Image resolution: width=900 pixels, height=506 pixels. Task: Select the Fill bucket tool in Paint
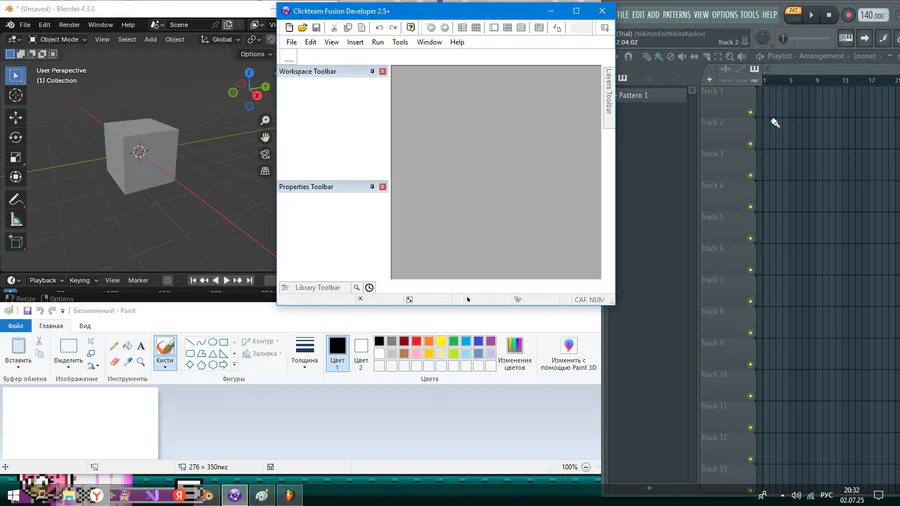click(127, 346)
